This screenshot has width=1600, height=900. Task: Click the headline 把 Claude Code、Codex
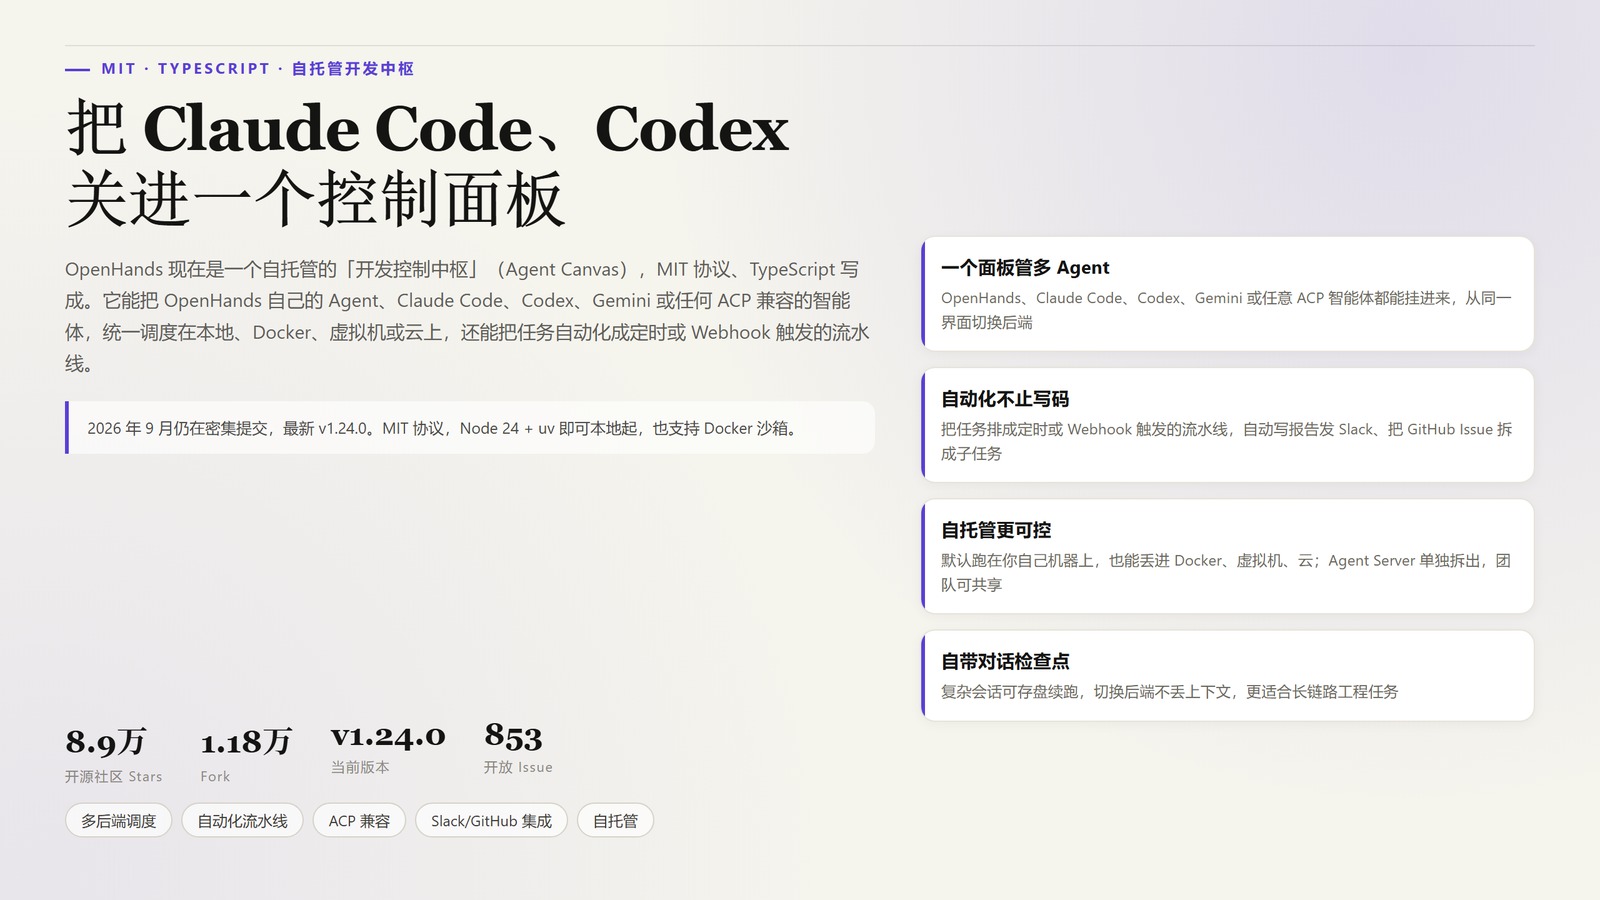tap(428, 128)
